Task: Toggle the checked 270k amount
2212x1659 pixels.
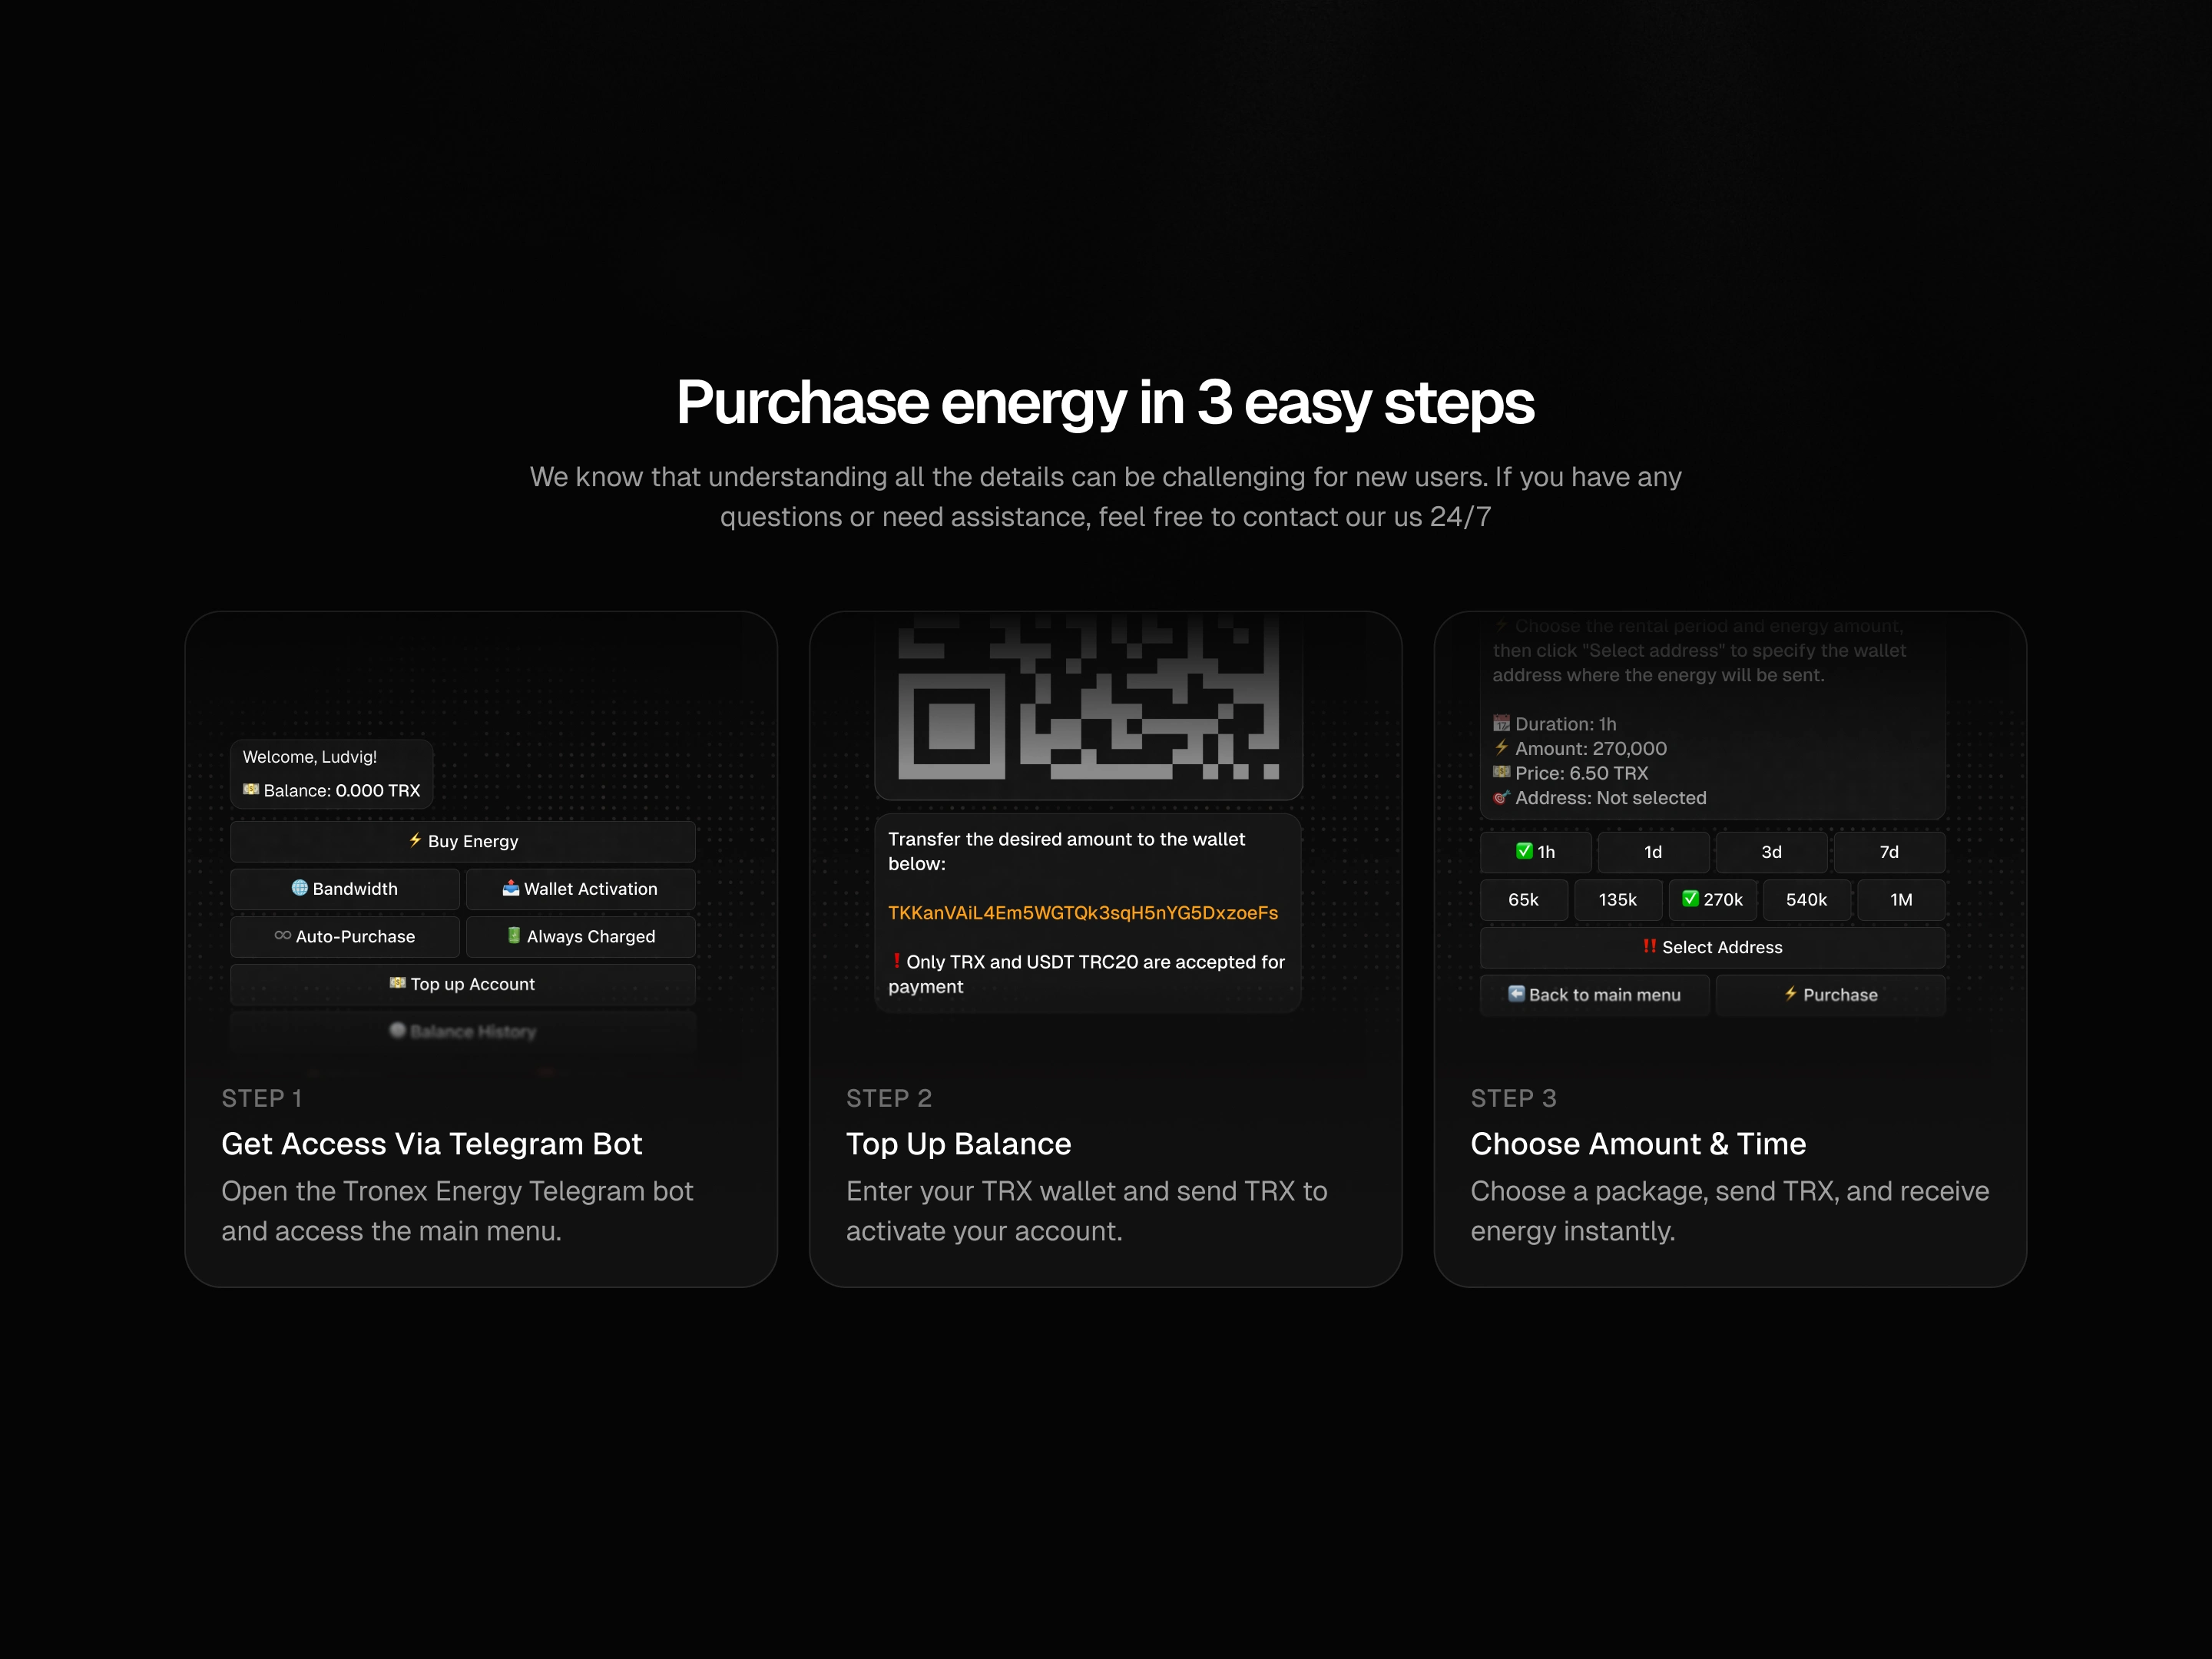Action: point(1712,900)
